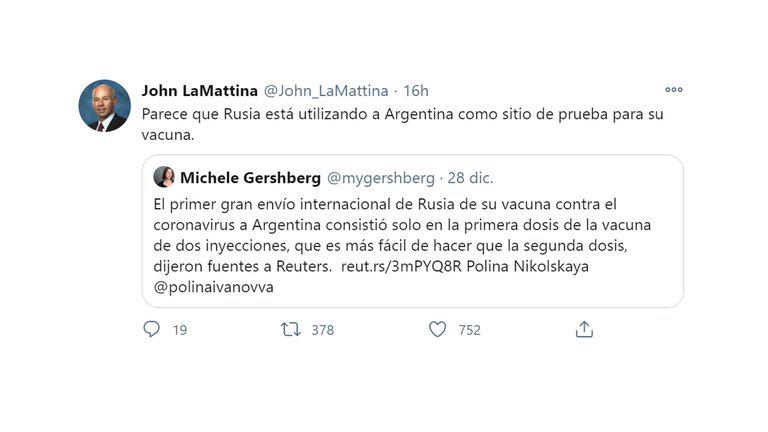
Task: Click Michele Gershberg's small avatar
Action: pos(164,178)
